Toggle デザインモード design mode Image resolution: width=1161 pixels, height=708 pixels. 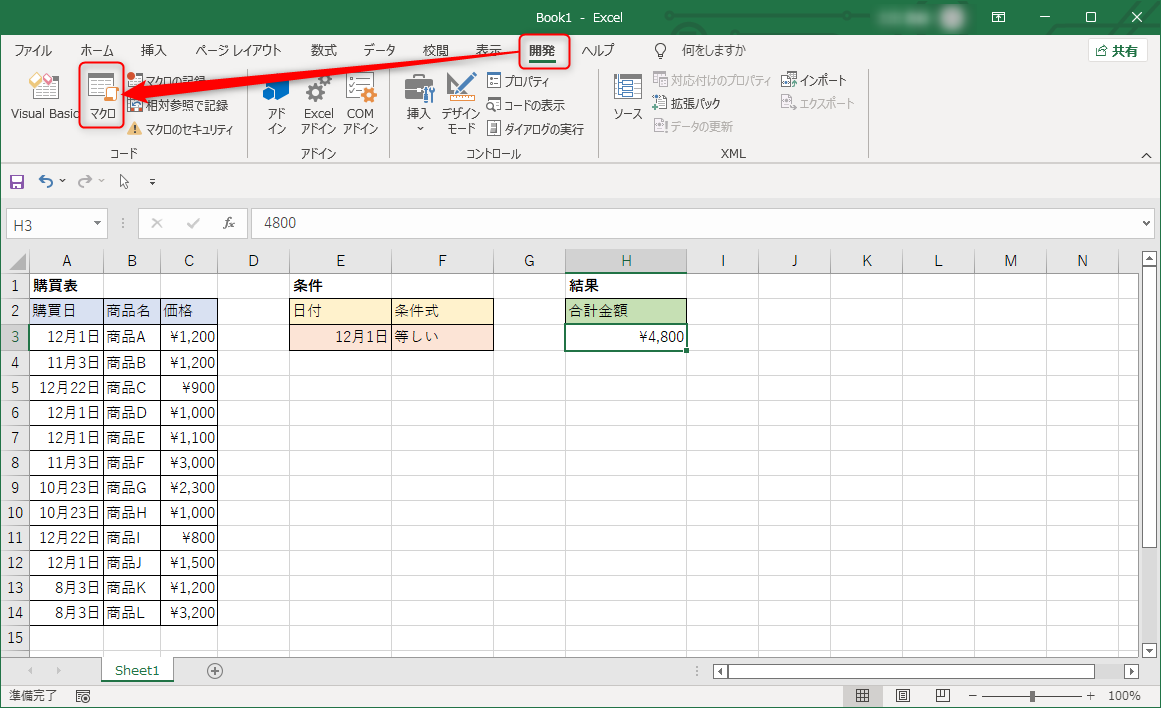461,105
